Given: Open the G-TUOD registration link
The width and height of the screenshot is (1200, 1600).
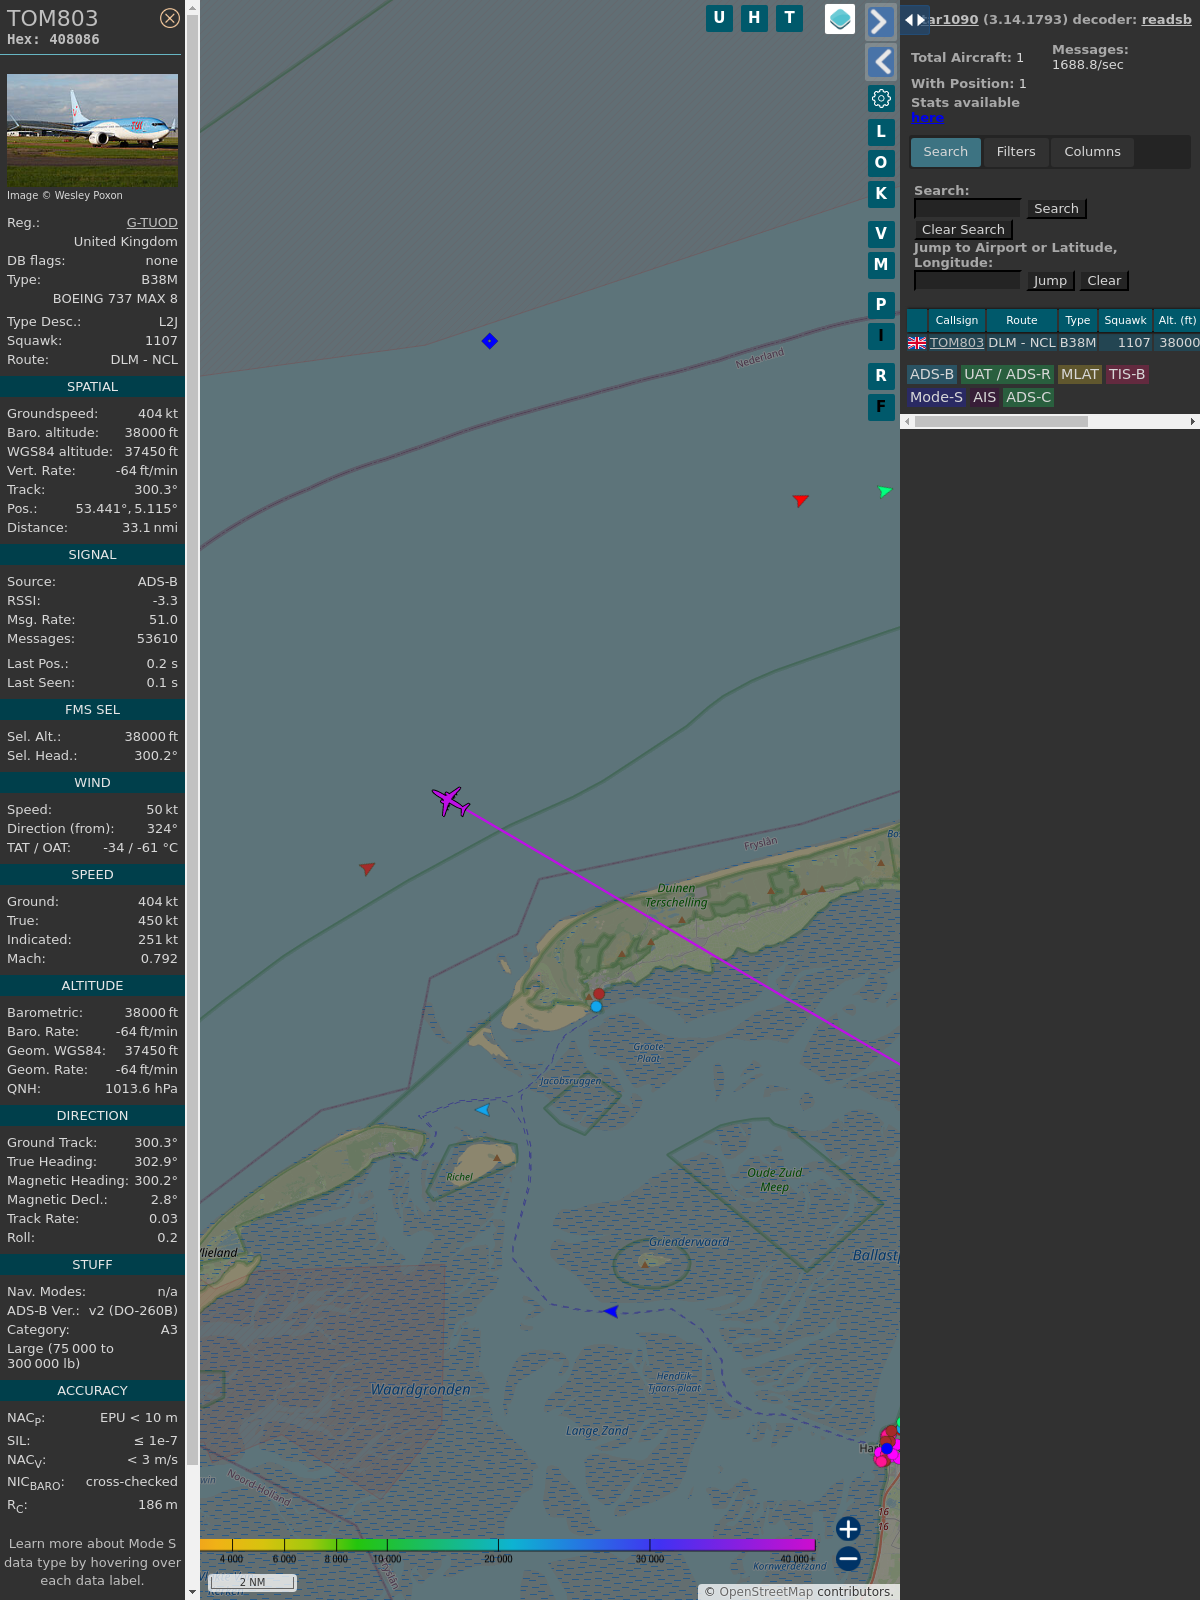Looking at the screenshot, I should [x=152, y=223].
